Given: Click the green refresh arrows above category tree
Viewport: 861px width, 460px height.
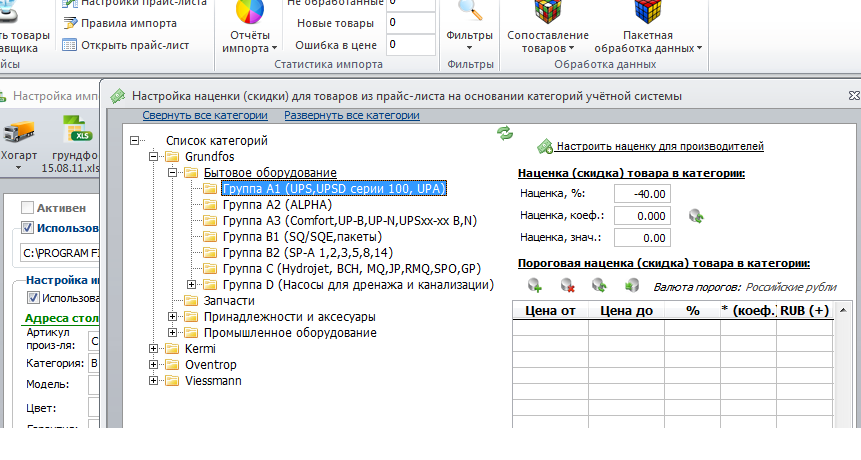Looking at the screenshot, I should coord(505,133).
